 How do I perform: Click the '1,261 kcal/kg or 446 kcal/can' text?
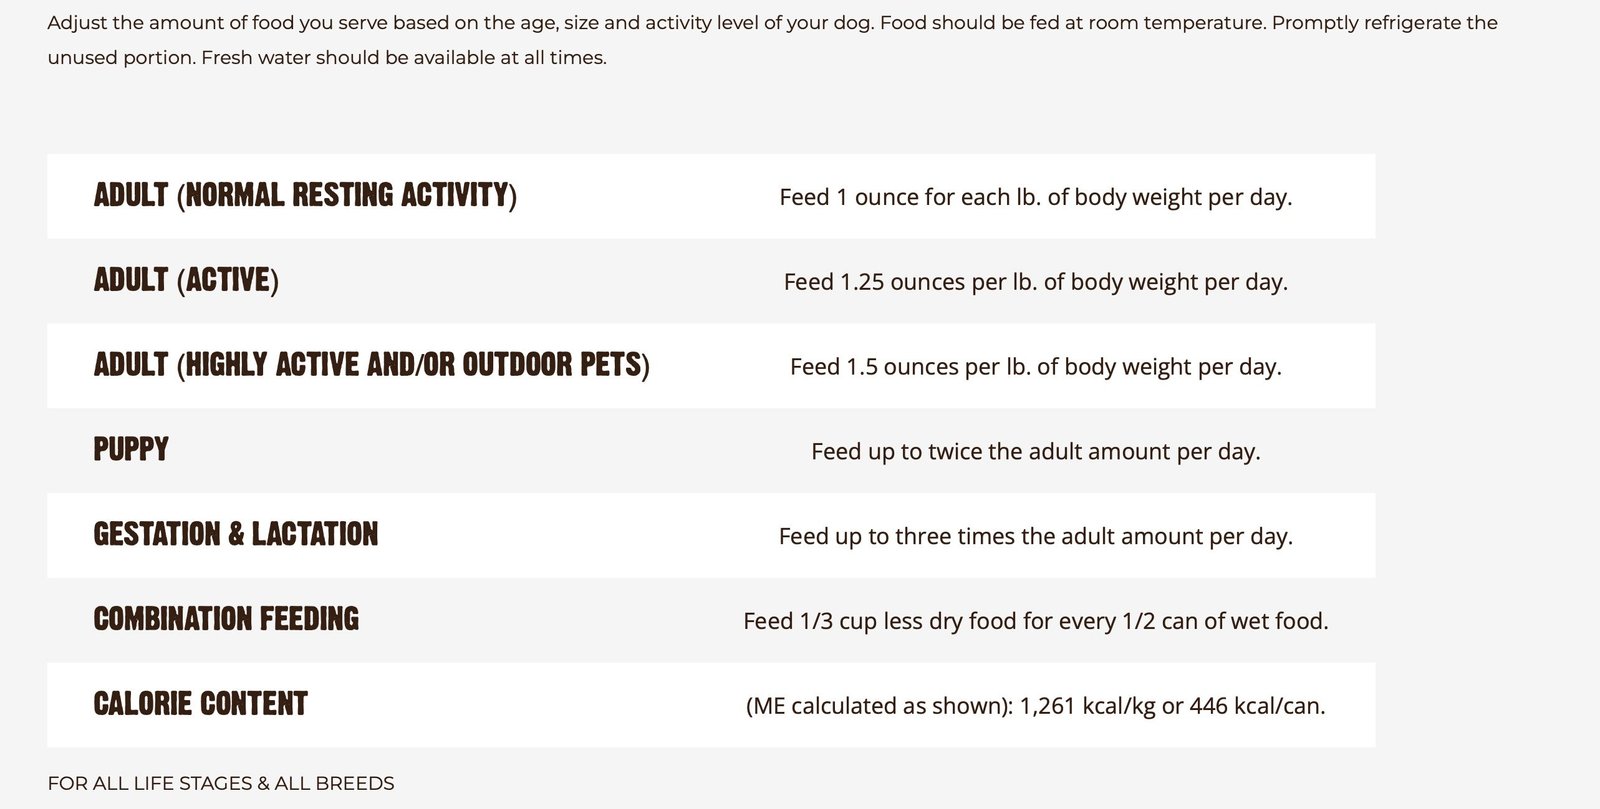coord(1172,706)
